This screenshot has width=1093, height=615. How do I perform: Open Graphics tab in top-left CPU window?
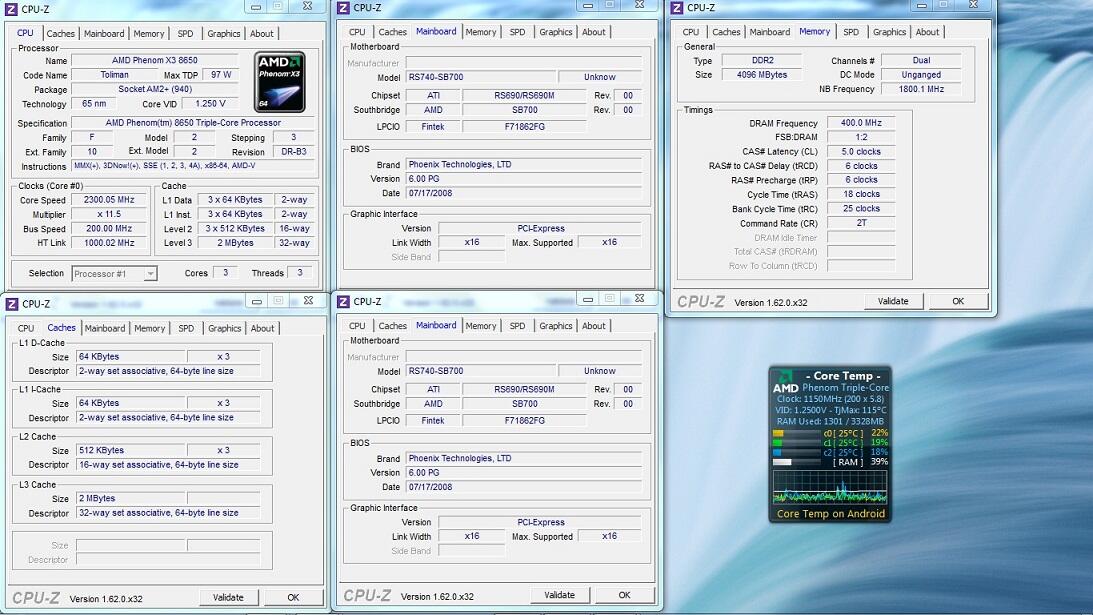(224, 33)
